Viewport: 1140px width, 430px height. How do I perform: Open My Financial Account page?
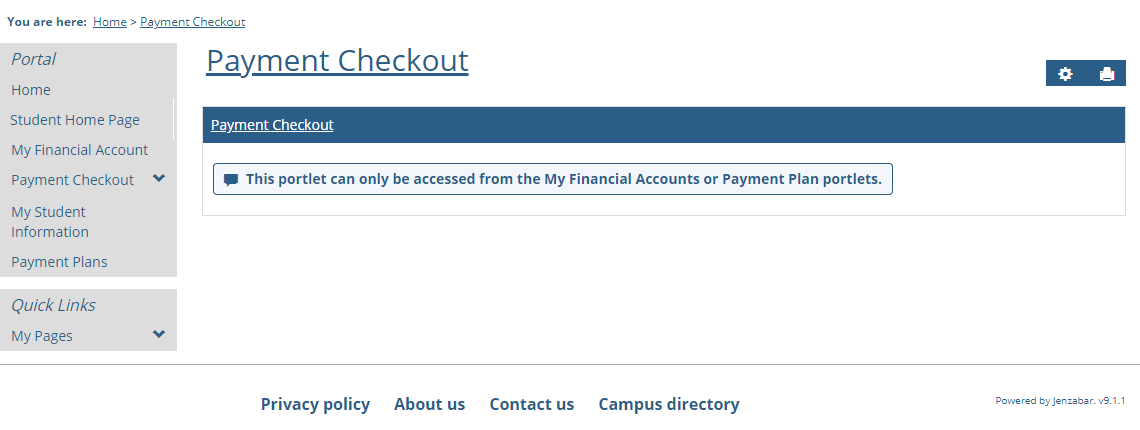tap(79, 150)
